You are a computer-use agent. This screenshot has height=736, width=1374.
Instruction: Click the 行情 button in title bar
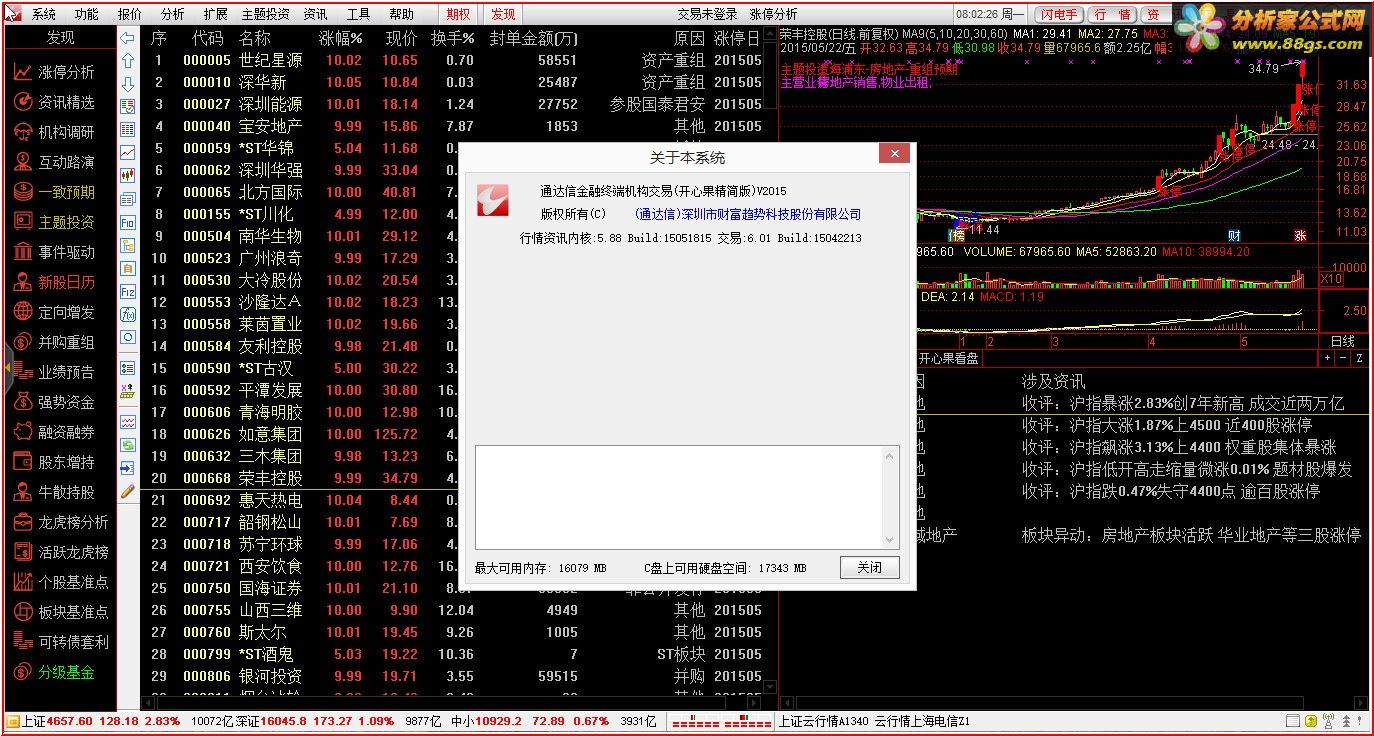(x=1112, y=14)
